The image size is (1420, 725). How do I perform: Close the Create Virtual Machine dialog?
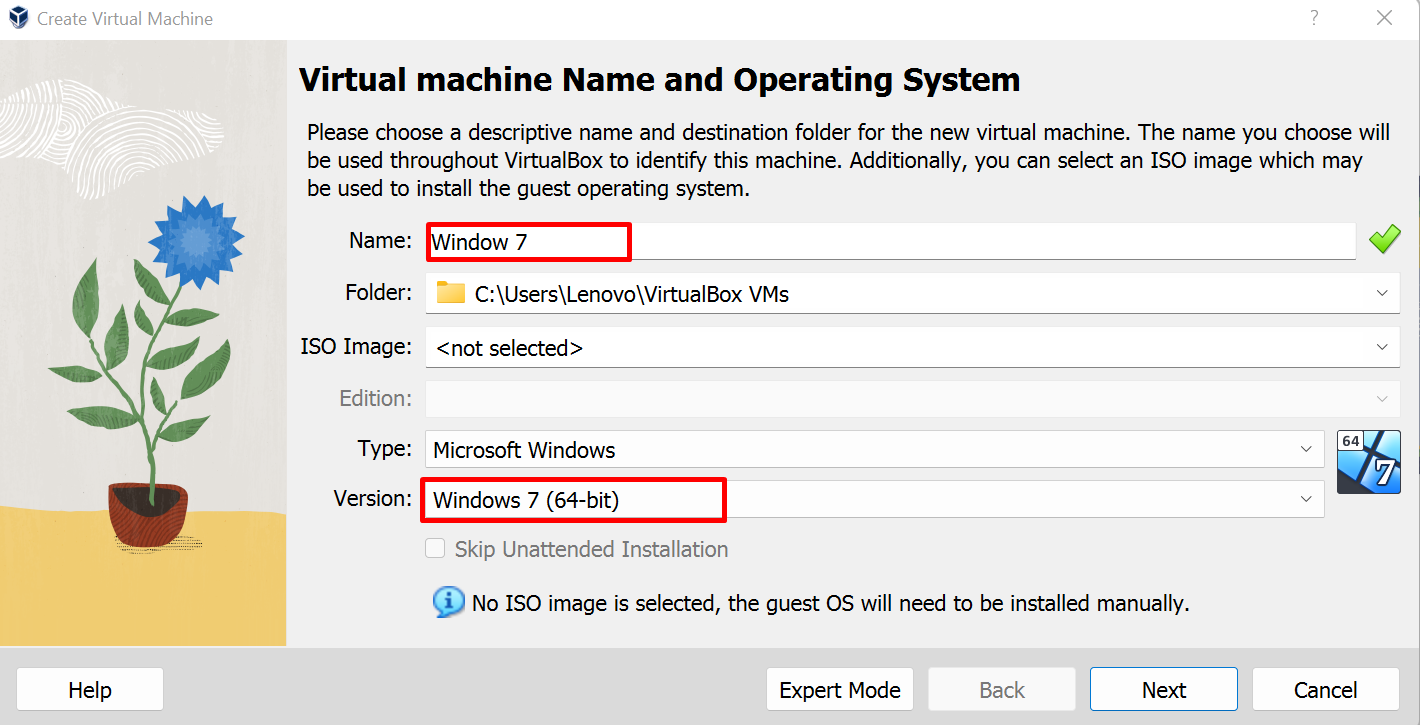tap(1384, 18)
